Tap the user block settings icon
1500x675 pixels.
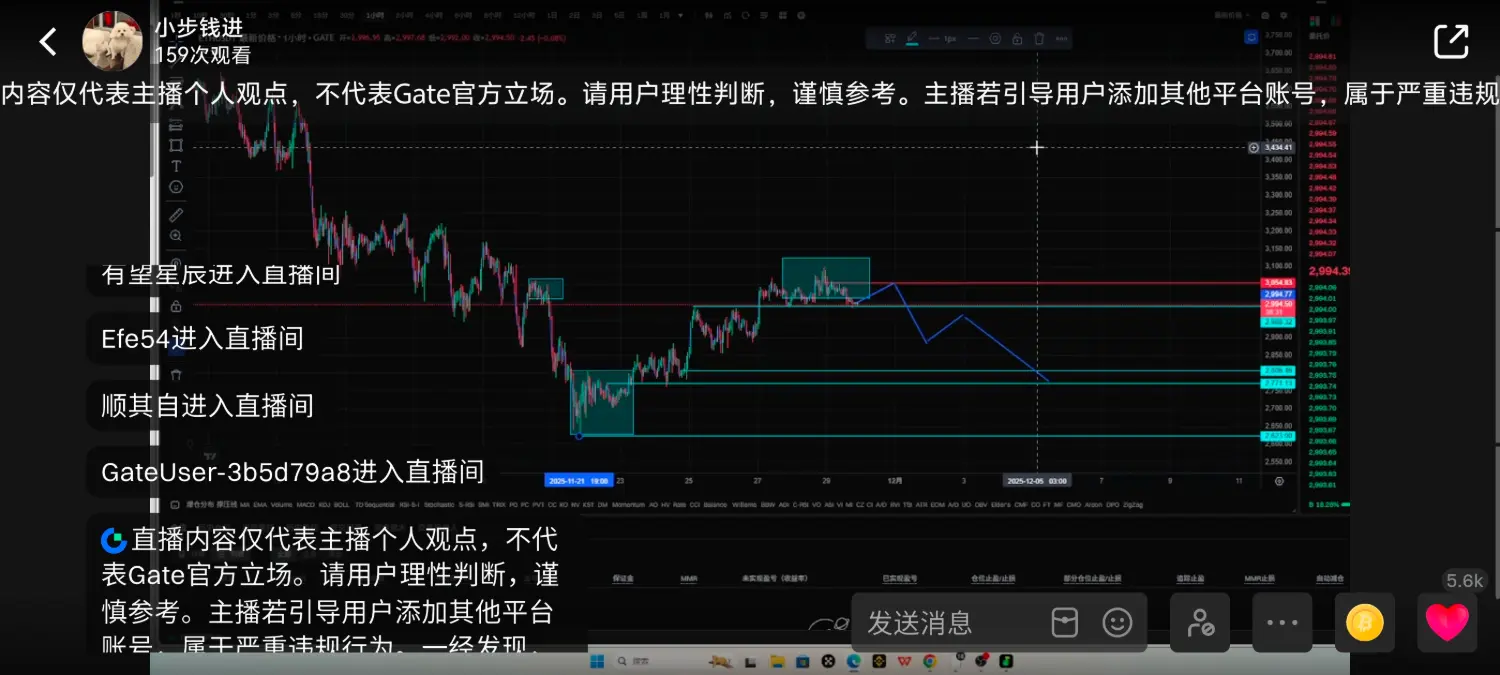(1200, 623)
